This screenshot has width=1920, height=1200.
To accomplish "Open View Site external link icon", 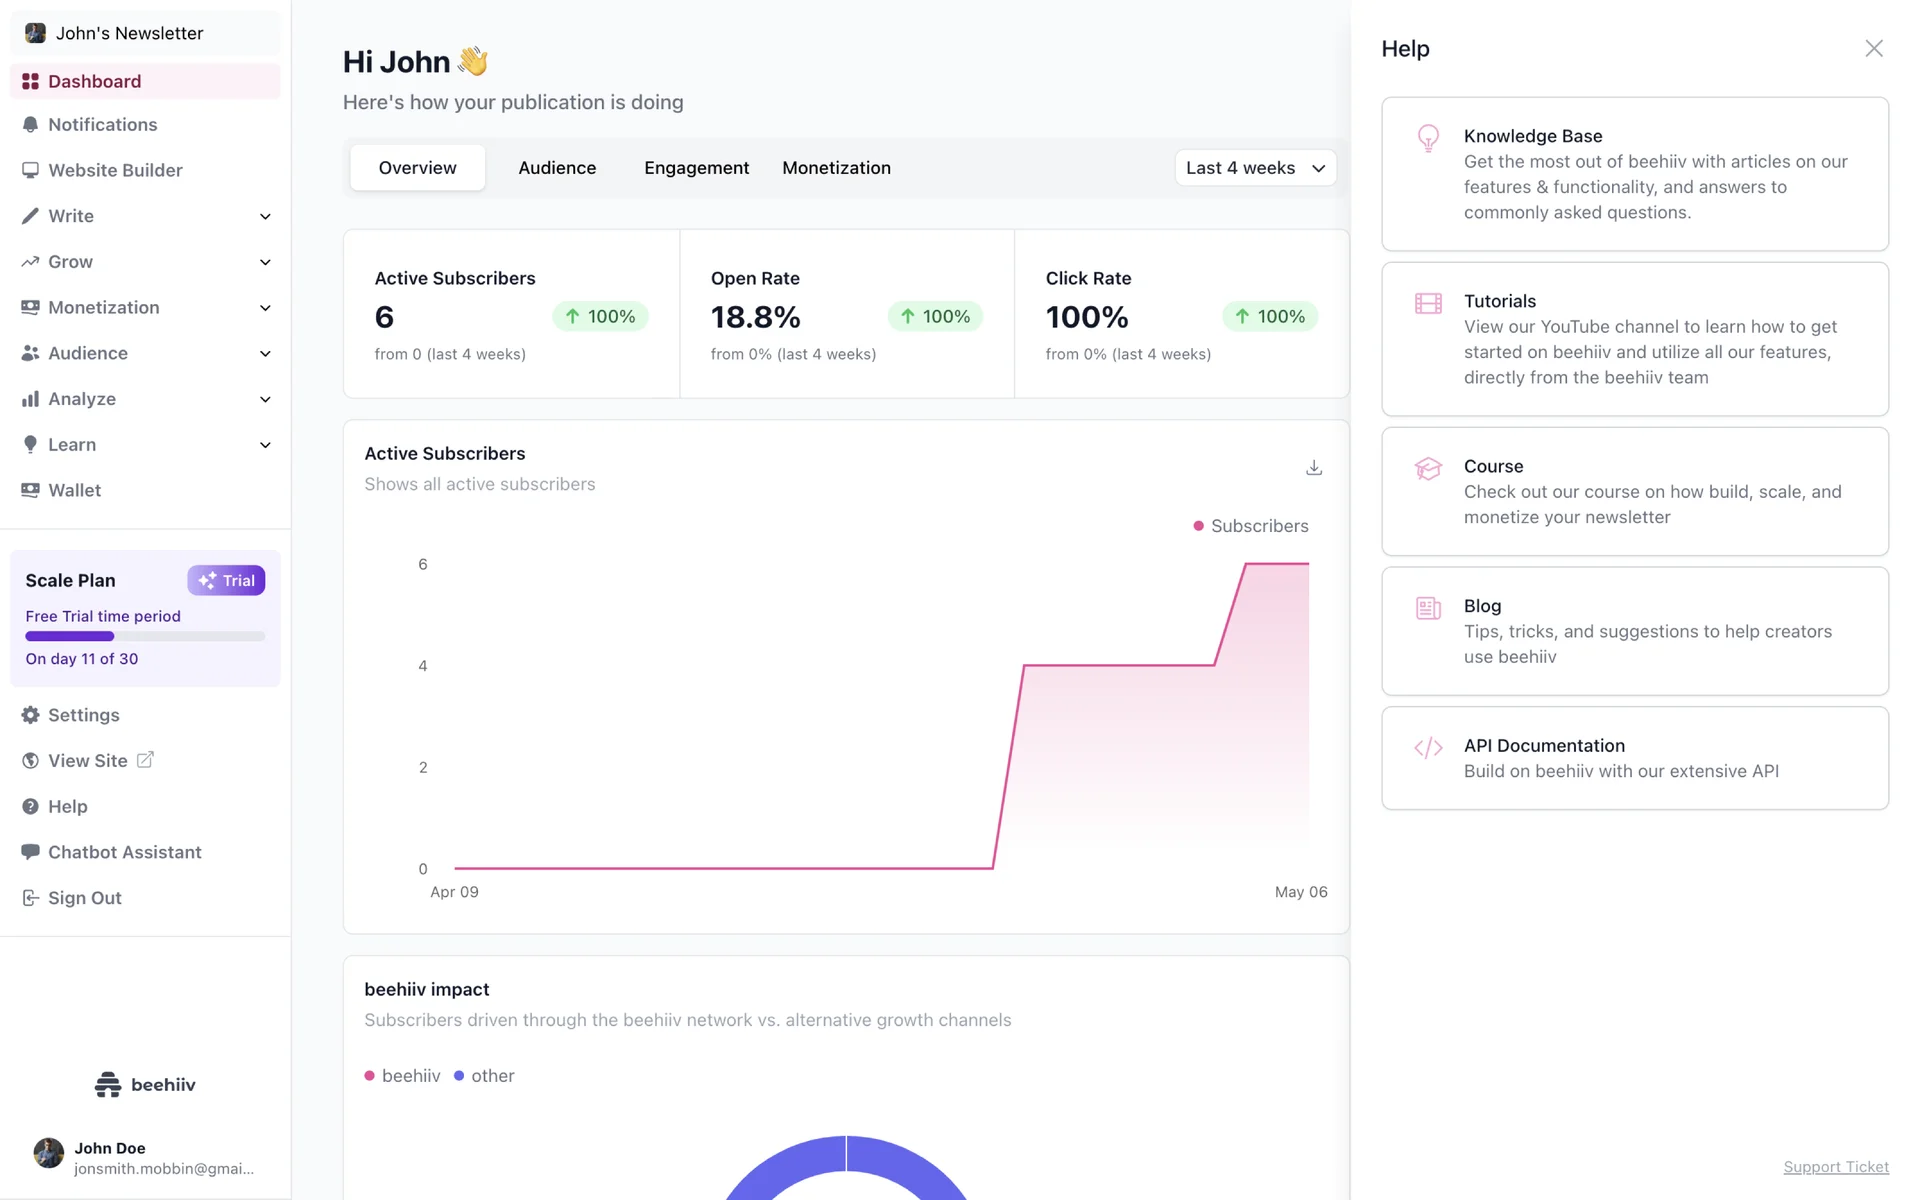I will pyautogui.click(x=145, y=760).
